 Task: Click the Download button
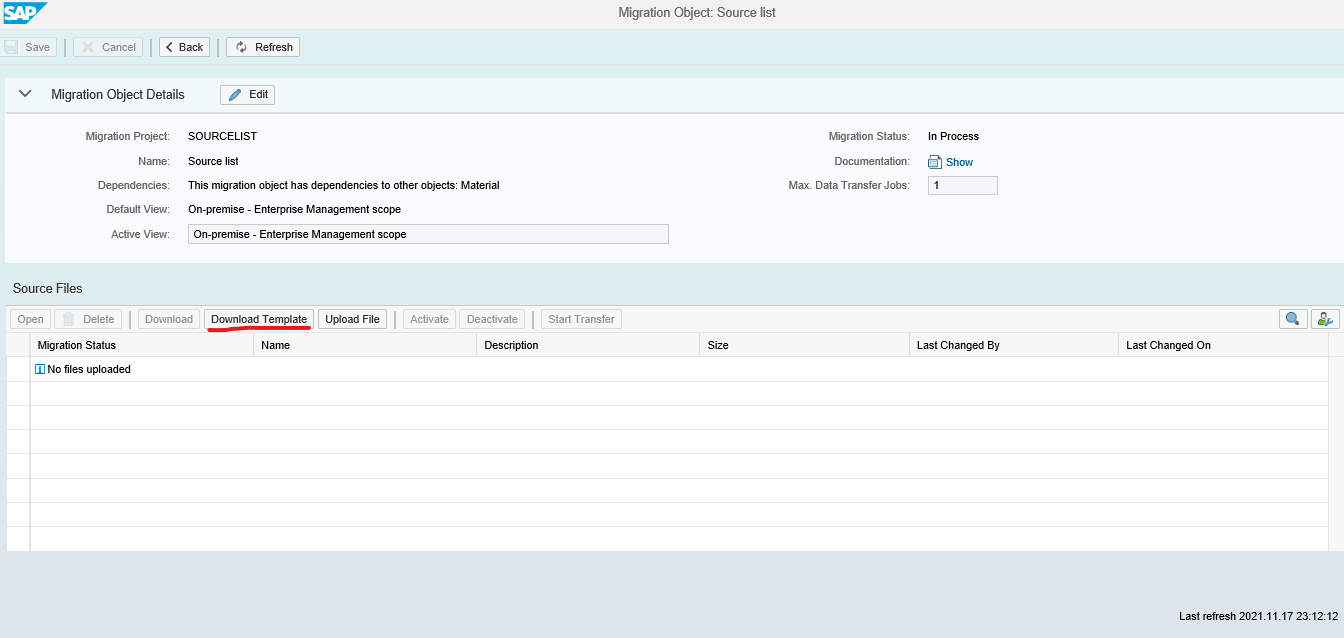pyautogui.click(x=168, y=318)
